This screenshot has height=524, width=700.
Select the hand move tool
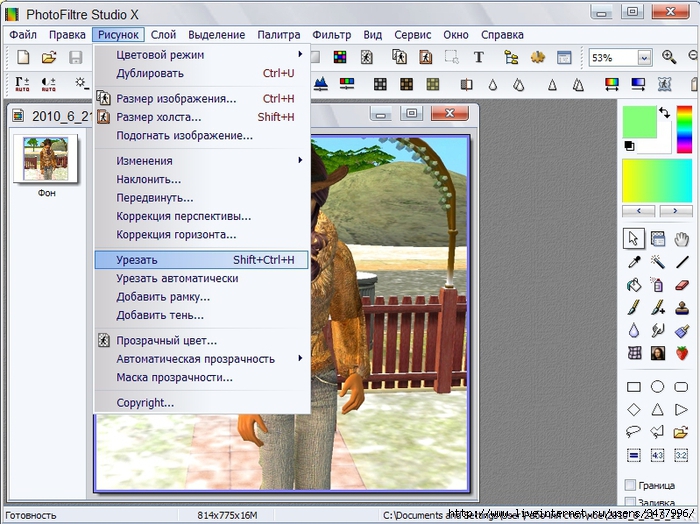pos(681,239)
